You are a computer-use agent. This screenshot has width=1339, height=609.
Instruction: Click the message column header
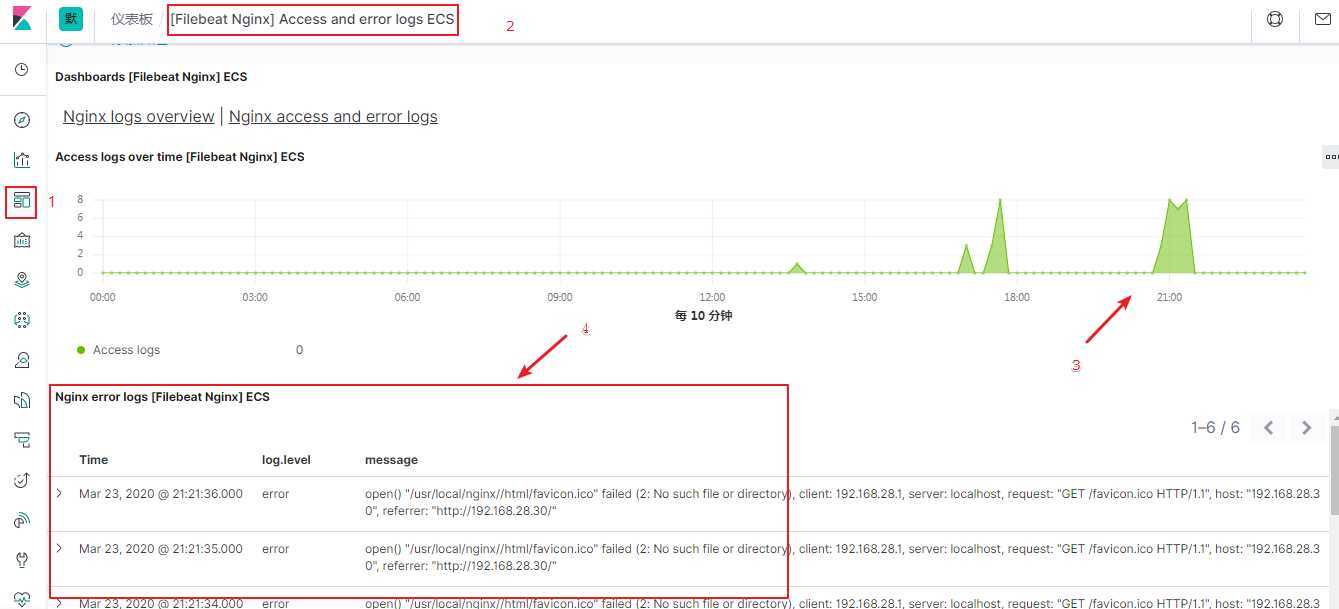[391, 460]
